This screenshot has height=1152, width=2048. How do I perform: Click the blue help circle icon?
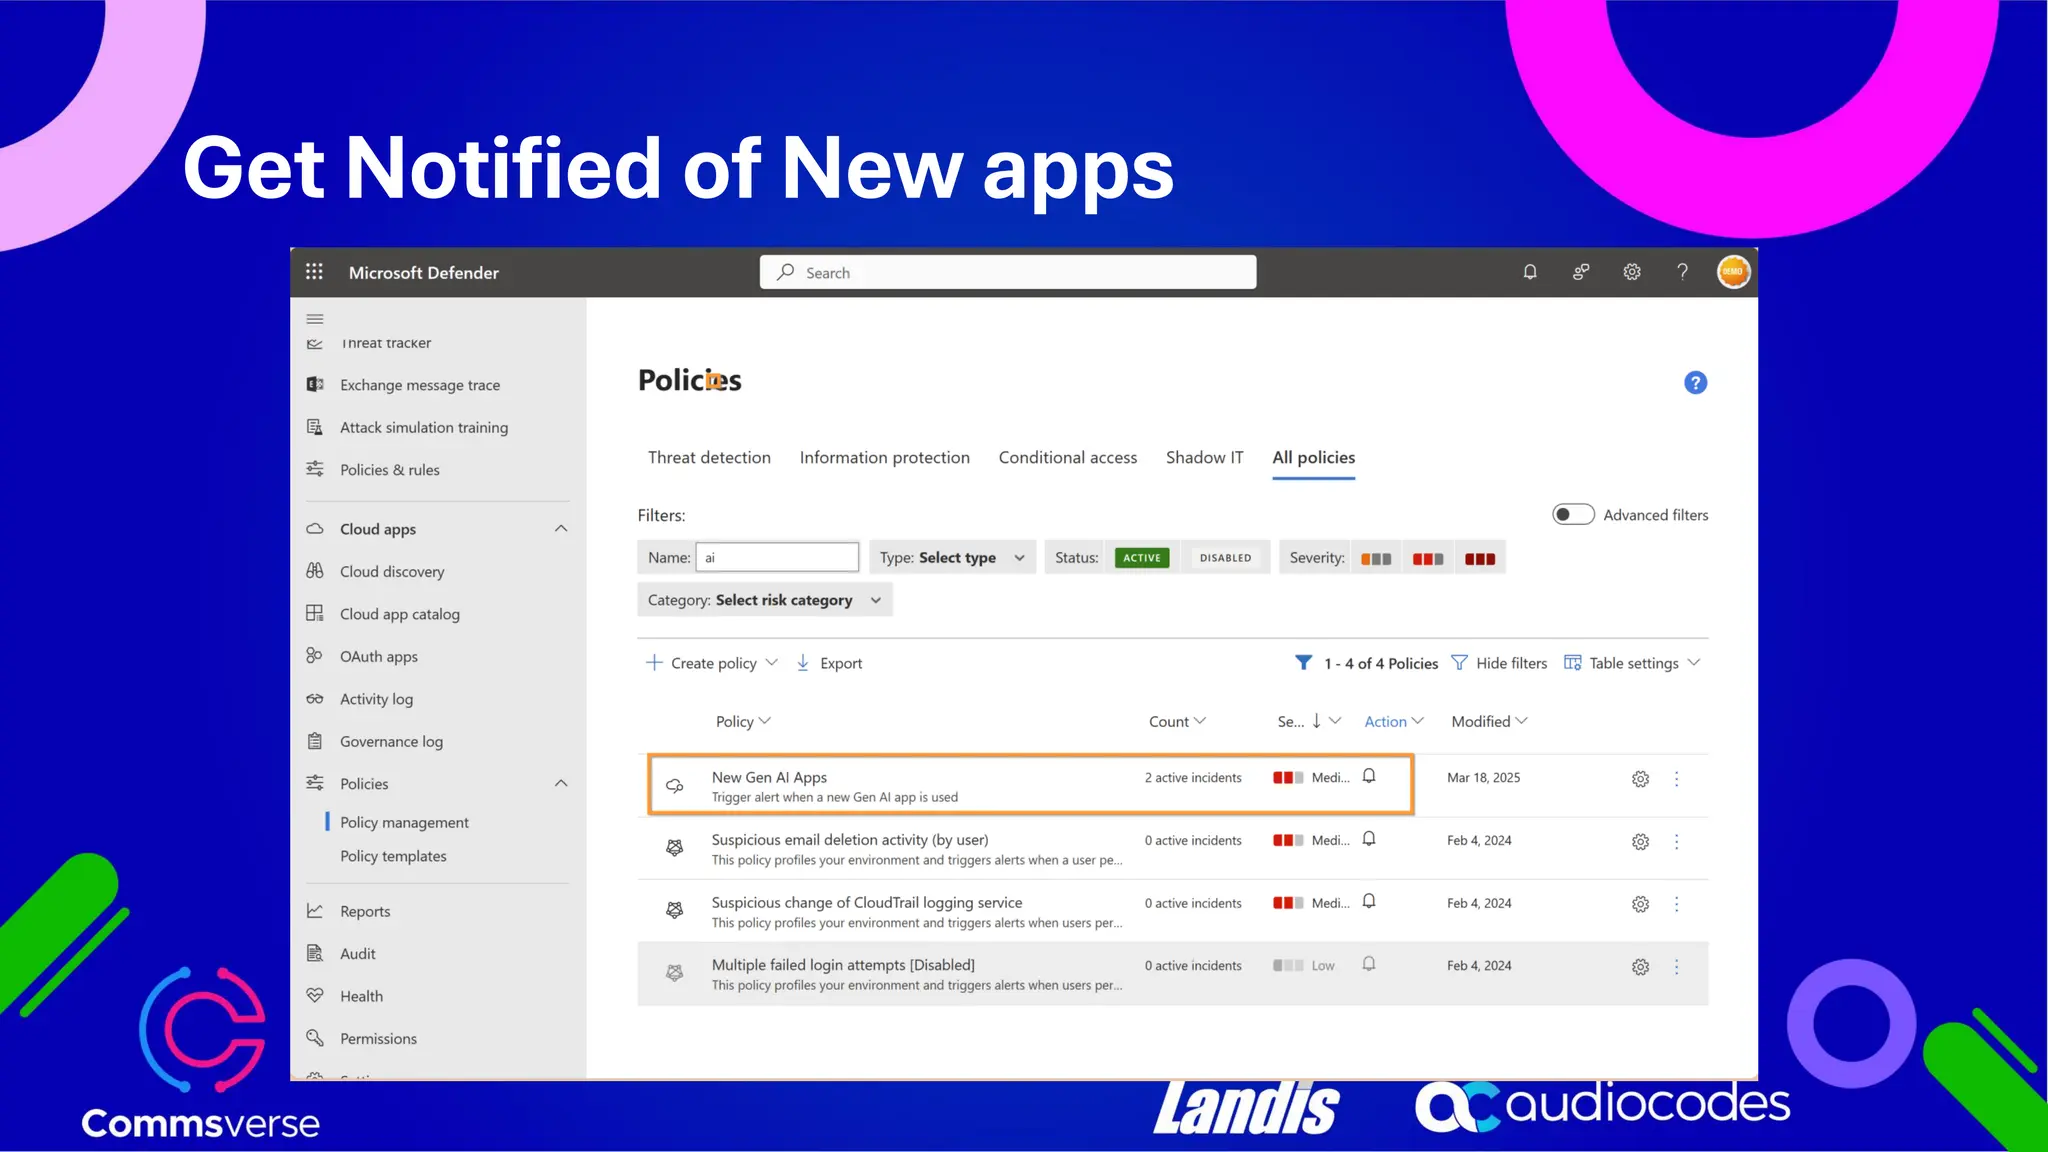1695,383
